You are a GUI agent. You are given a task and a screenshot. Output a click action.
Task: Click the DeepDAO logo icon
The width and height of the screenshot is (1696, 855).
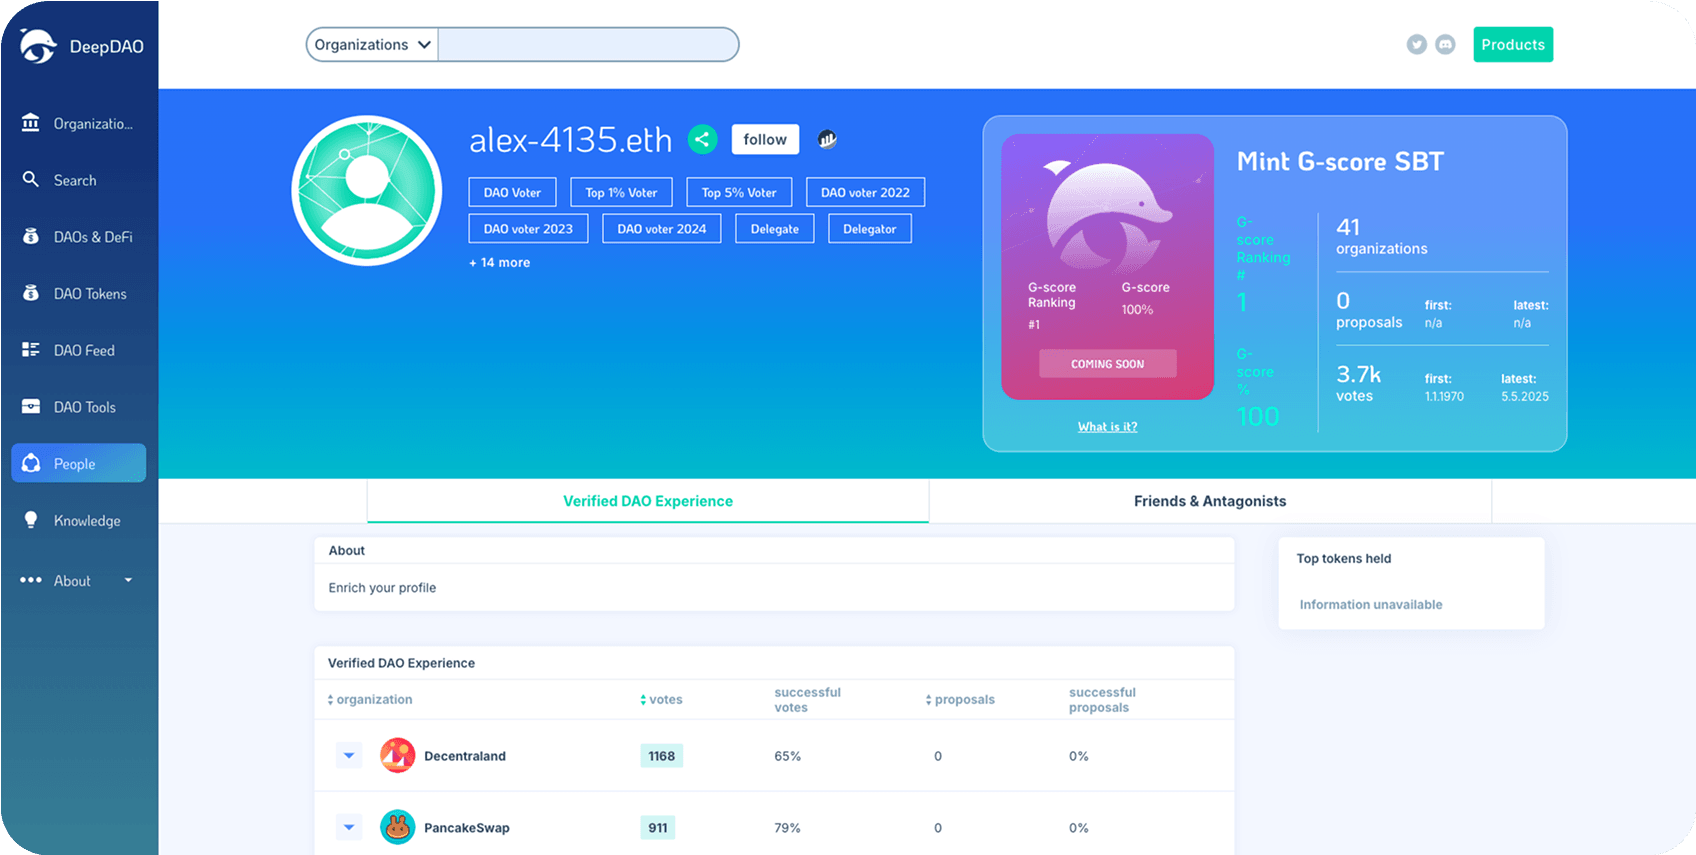tap(39, 46)
